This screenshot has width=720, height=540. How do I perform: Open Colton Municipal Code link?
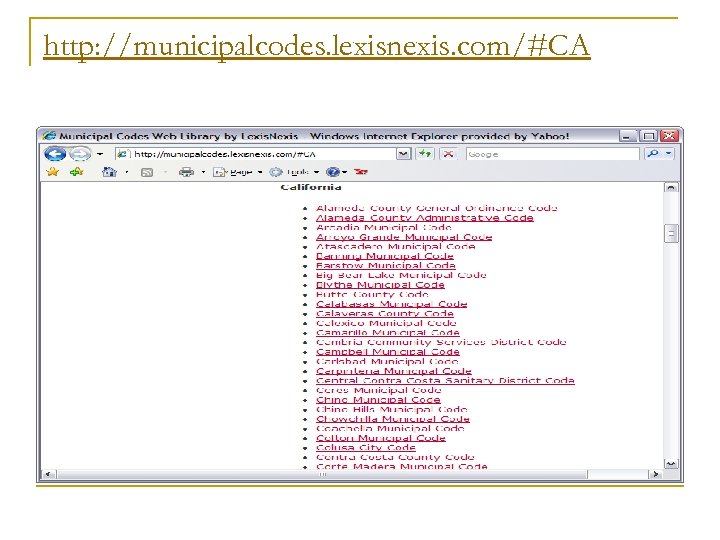(x=381, y=438)
